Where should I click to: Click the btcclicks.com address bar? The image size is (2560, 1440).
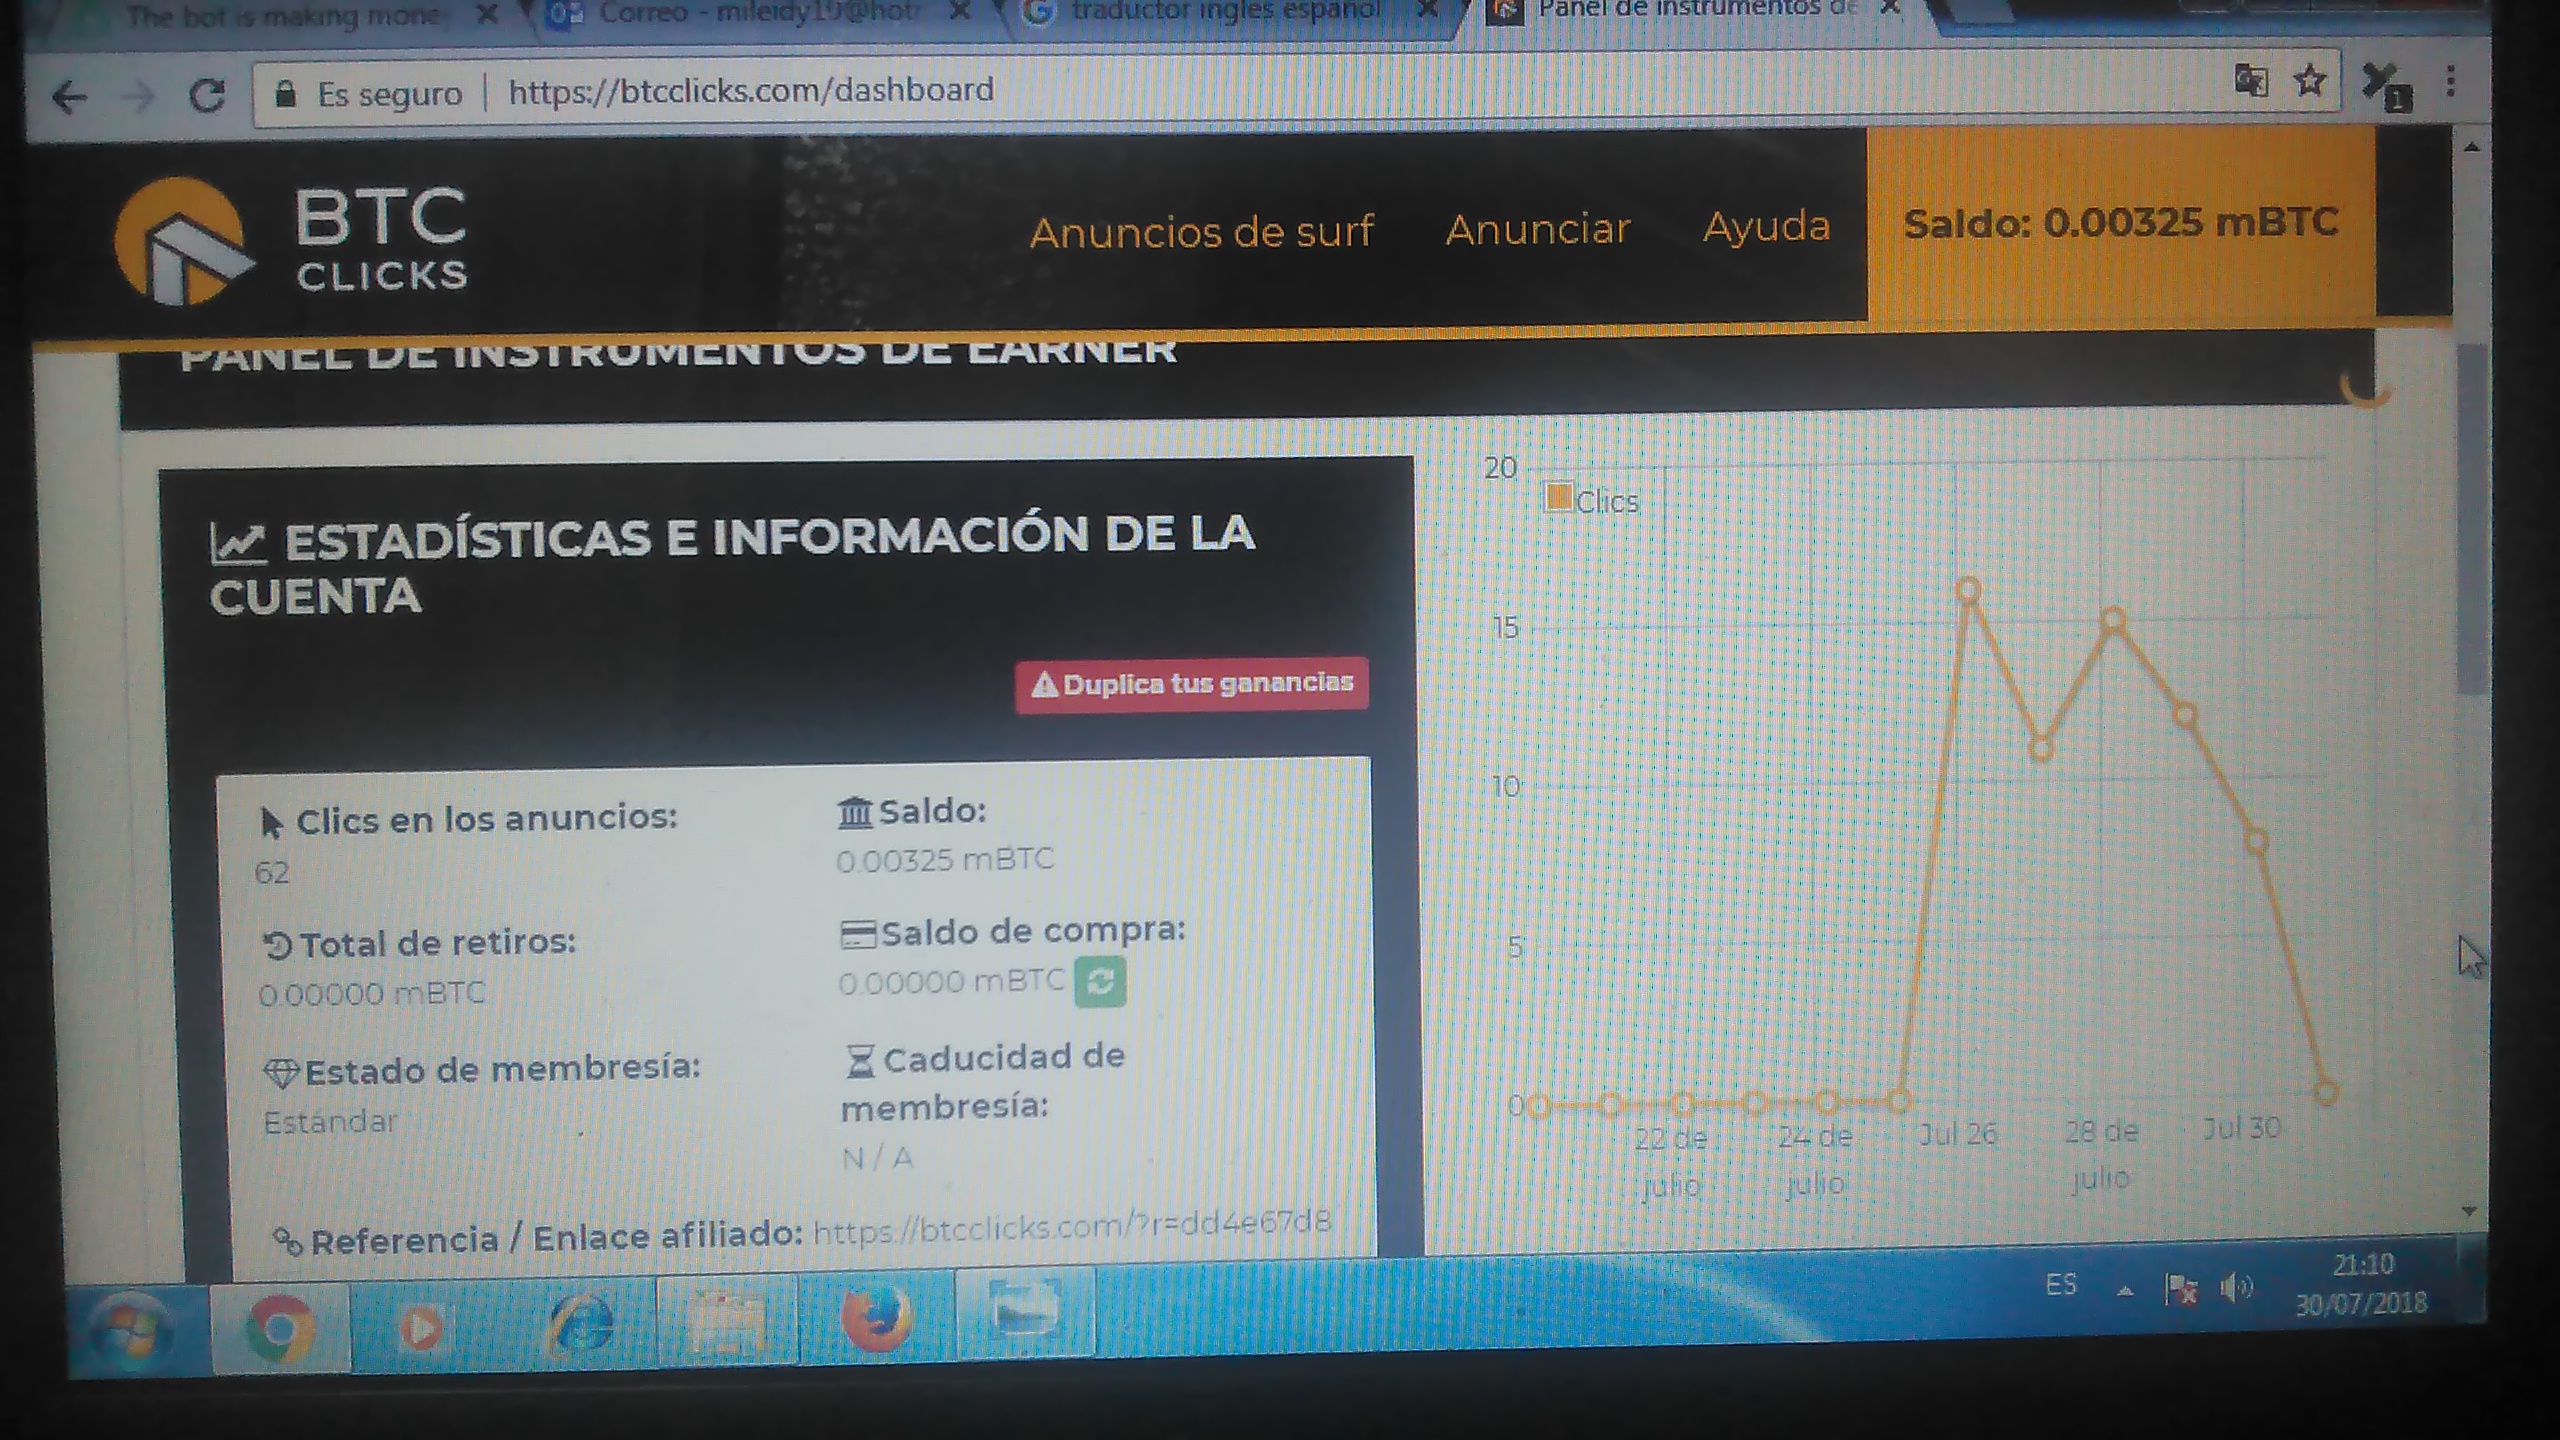tap(750, 91)
